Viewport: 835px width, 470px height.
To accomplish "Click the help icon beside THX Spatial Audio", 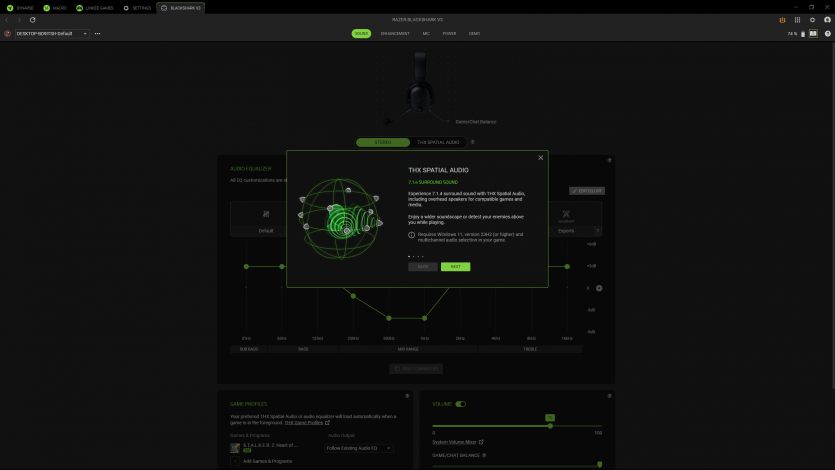I will pos(473,142).
